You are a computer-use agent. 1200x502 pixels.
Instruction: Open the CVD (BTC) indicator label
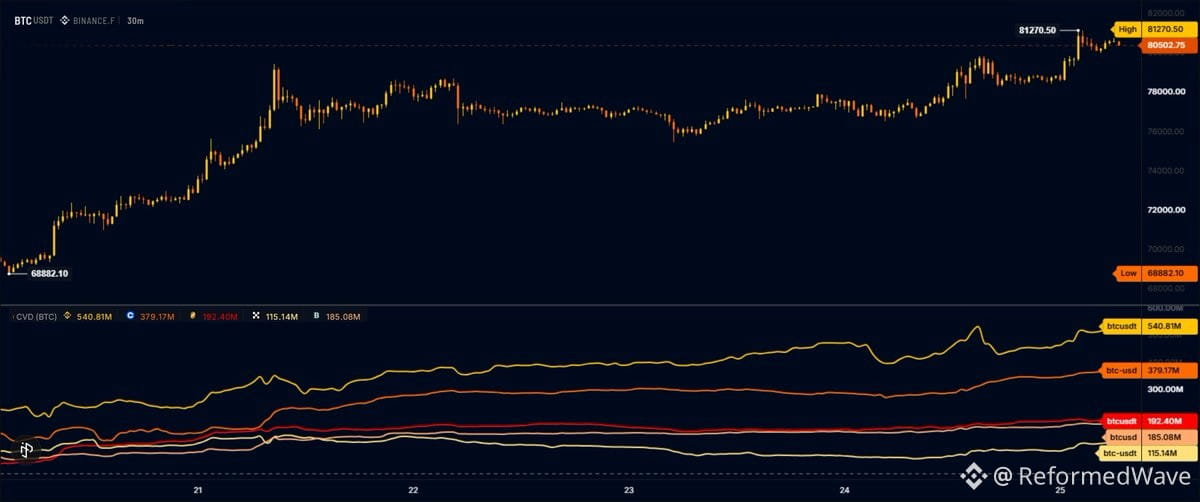36,316
